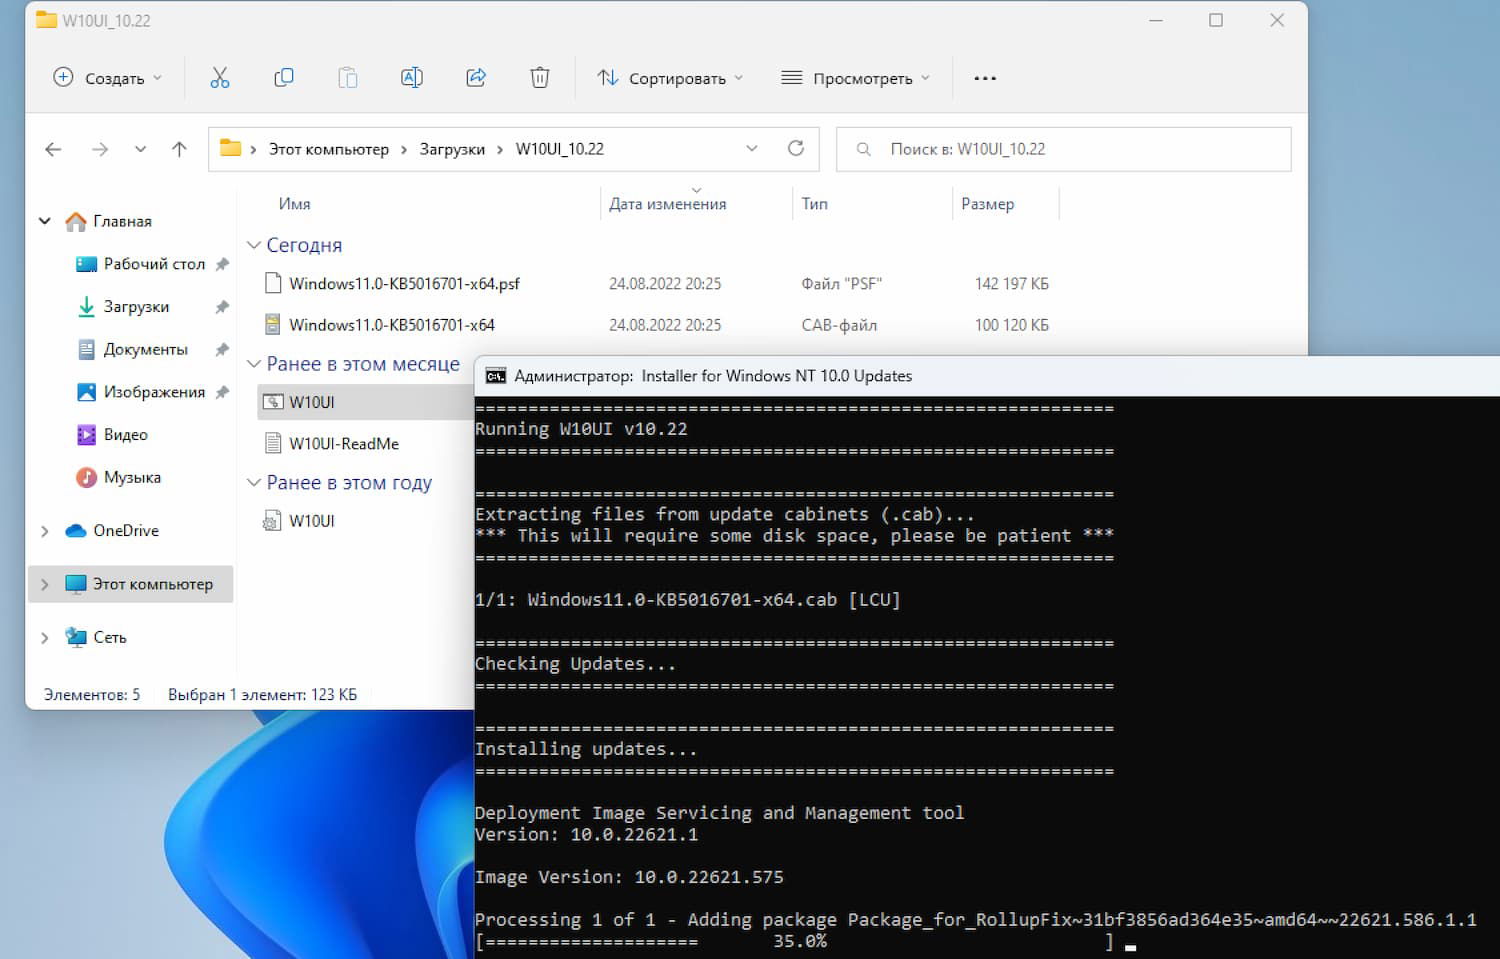Collapse the Ранее в этом месяце group
Image resolution: width=1500 pixels, height=959 pixels.
point(254,364)
